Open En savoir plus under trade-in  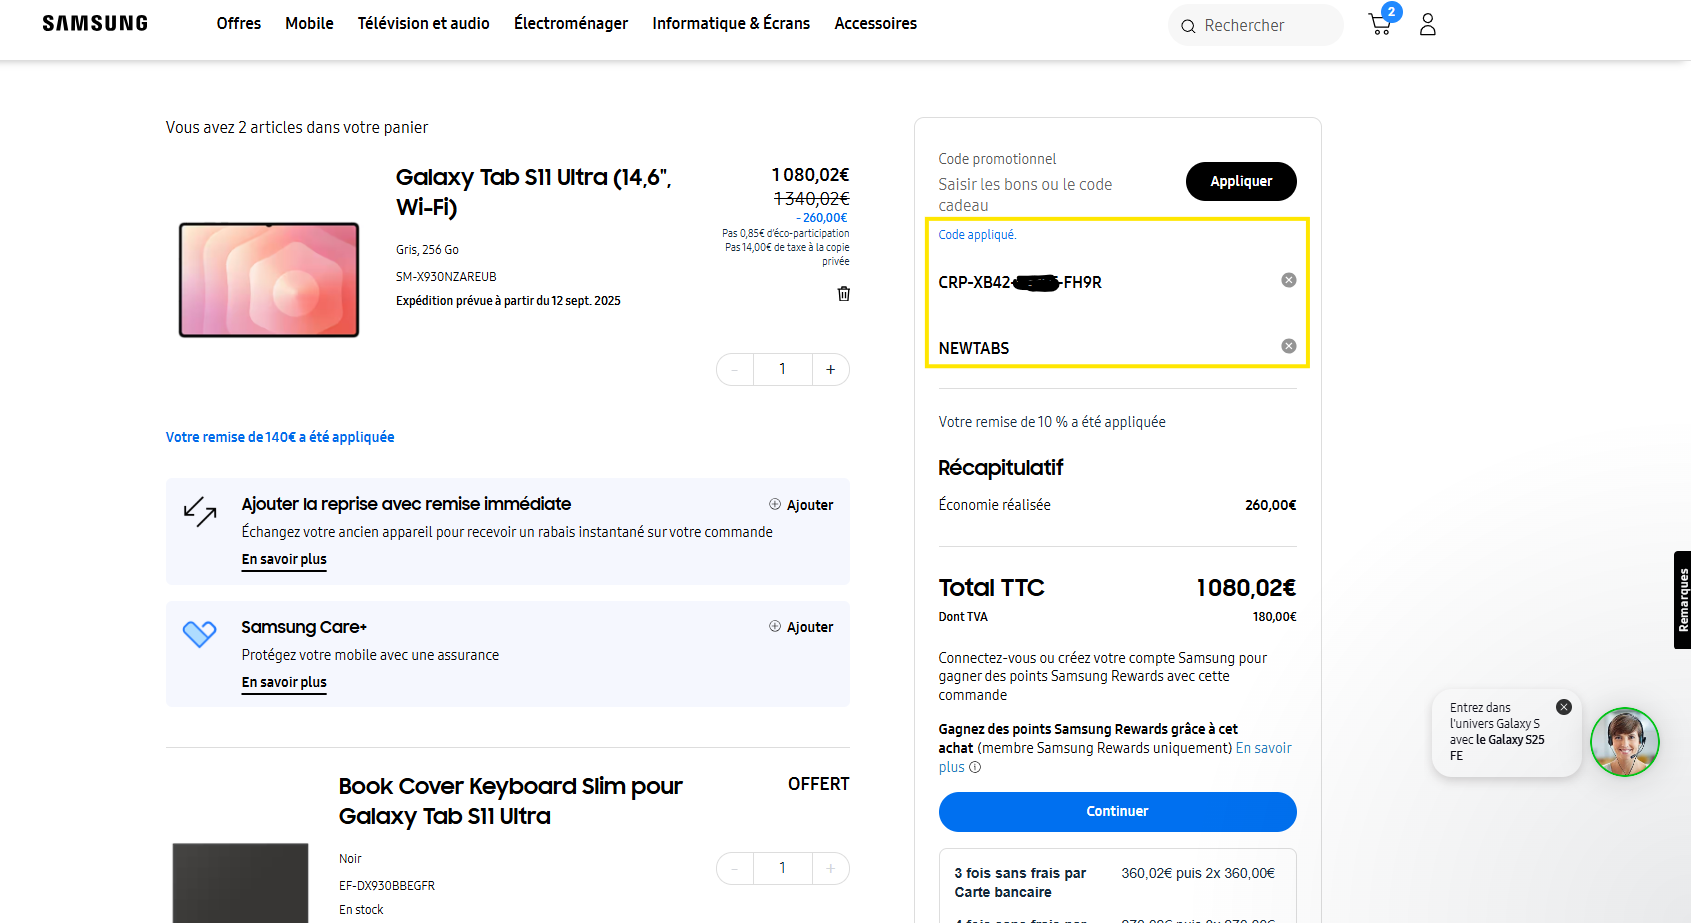pyautogui.click(x=284, y=560)
